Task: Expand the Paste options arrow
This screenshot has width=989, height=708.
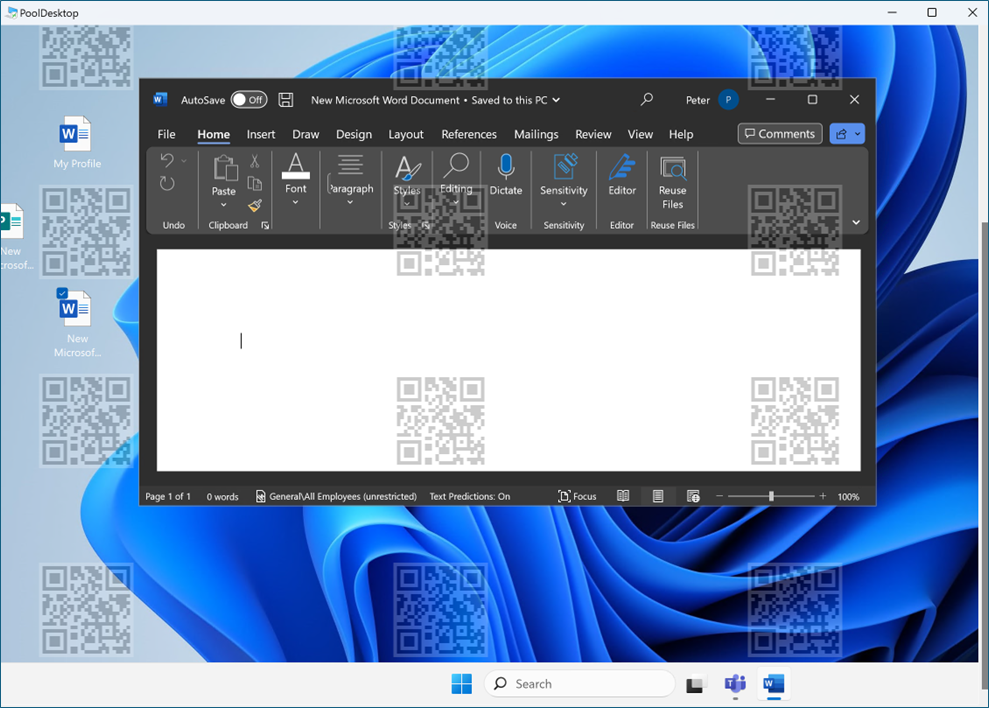Action: [x=223, y=204]
